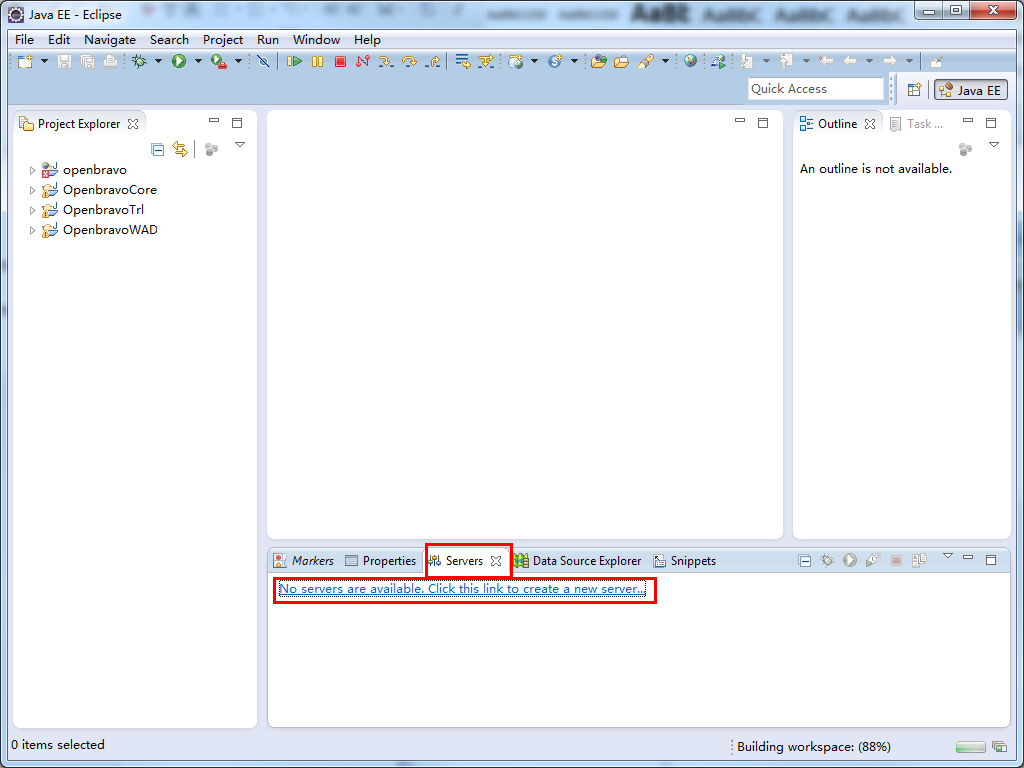Open the New wizard dropdown arrow

tap(44, 61)
